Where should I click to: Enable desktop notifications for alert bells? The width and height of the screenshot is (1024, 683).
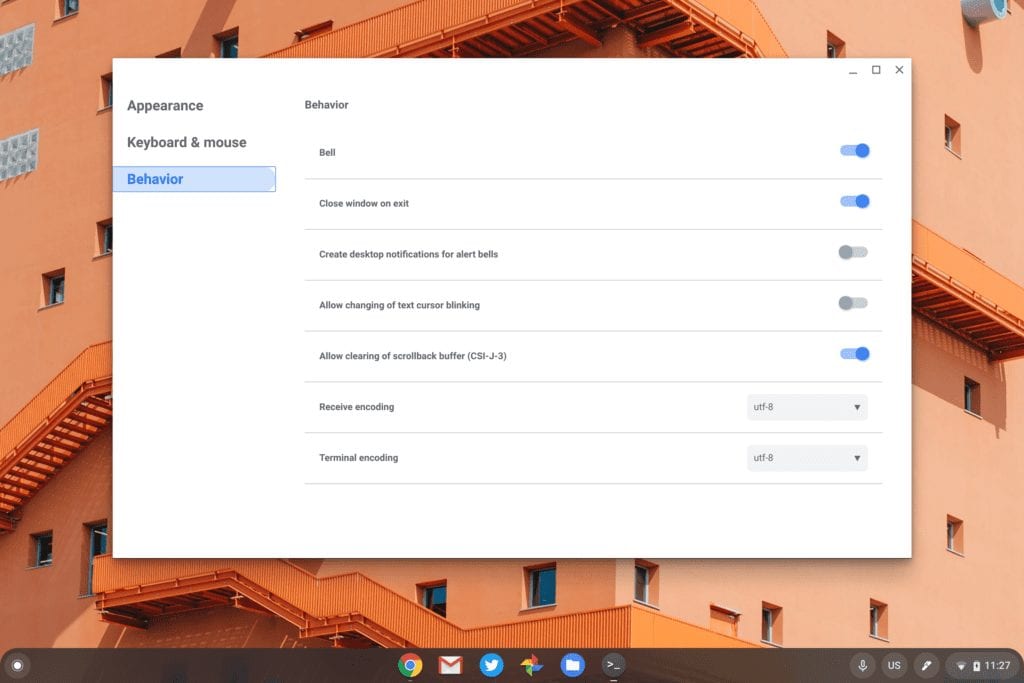854,253
